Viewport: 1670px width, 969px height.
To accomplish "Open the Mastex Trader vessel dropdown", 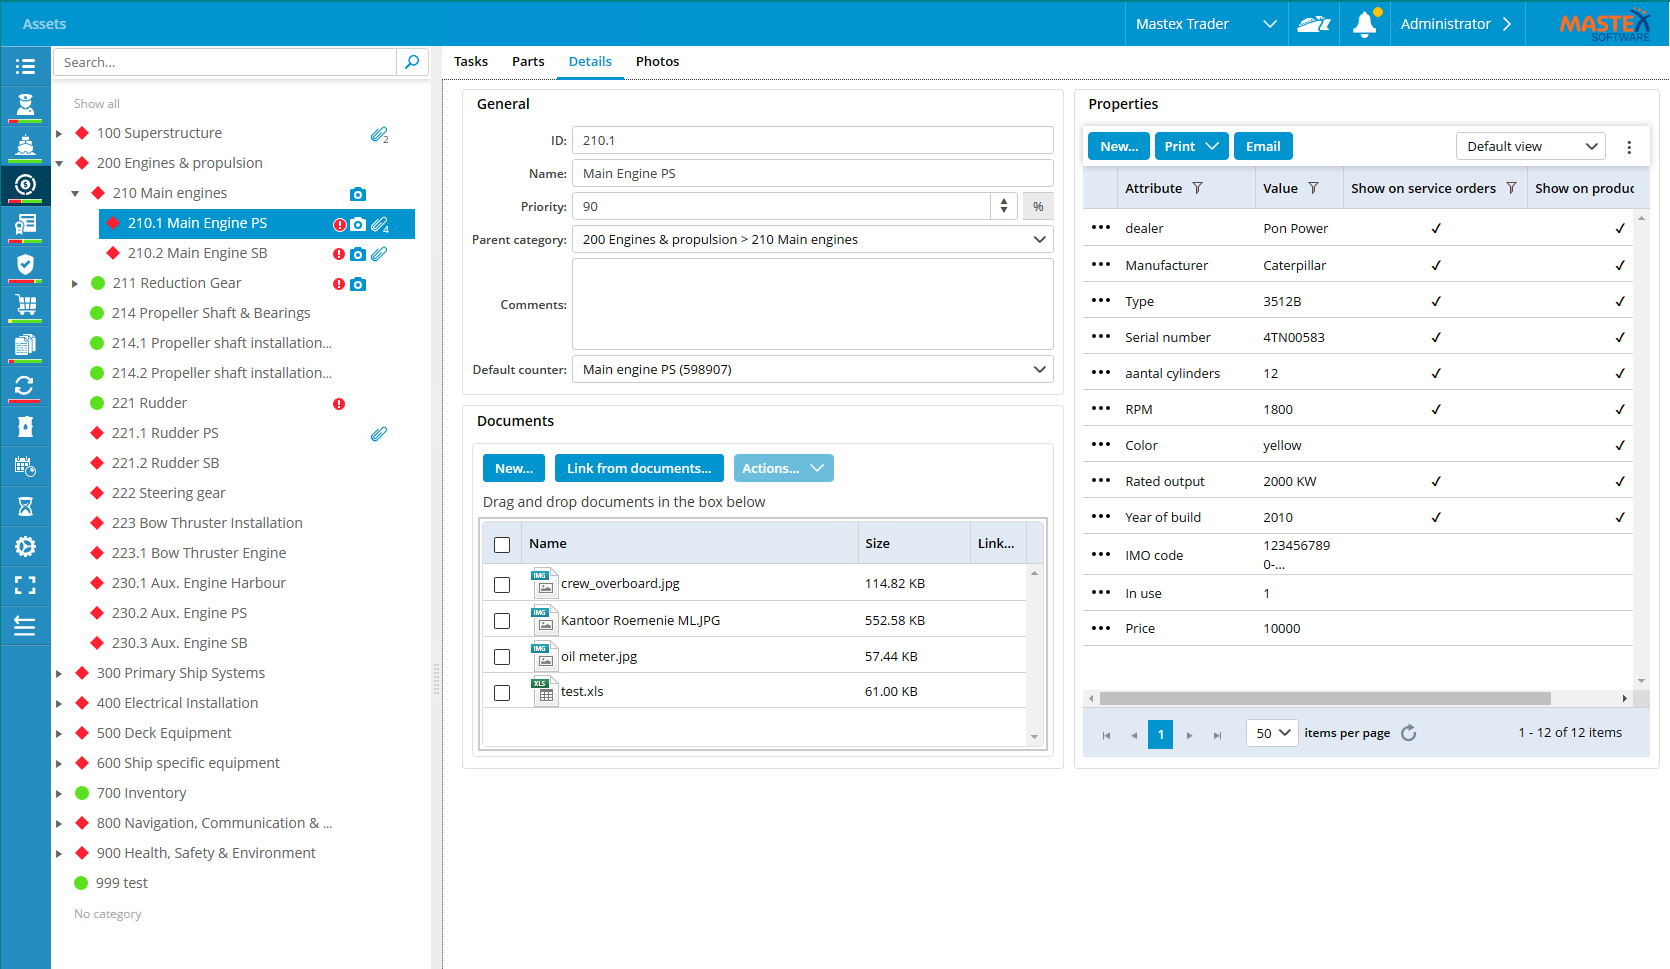I will [1206, 24].
